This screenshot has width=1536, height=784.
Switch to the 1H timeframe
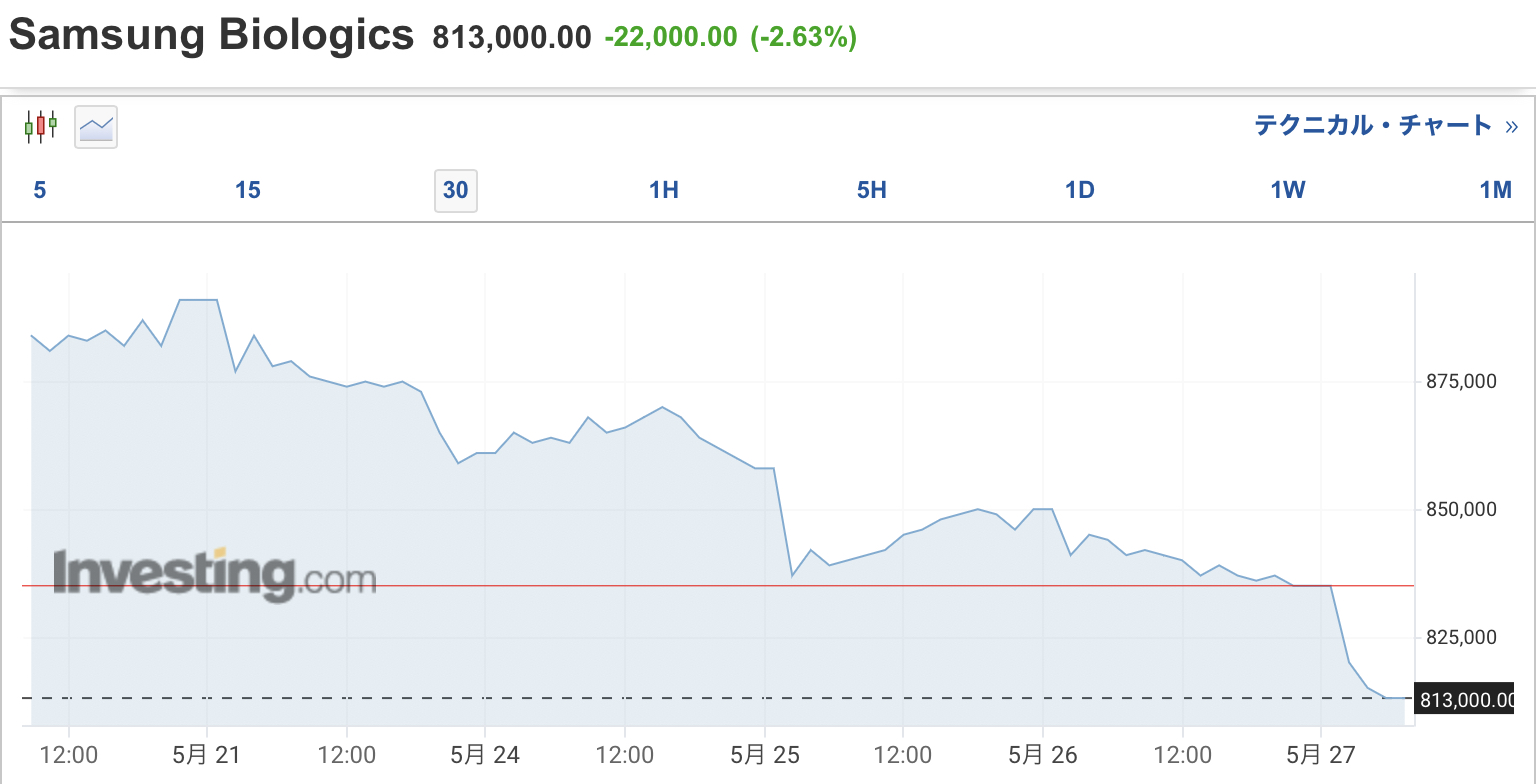[664, 190]
